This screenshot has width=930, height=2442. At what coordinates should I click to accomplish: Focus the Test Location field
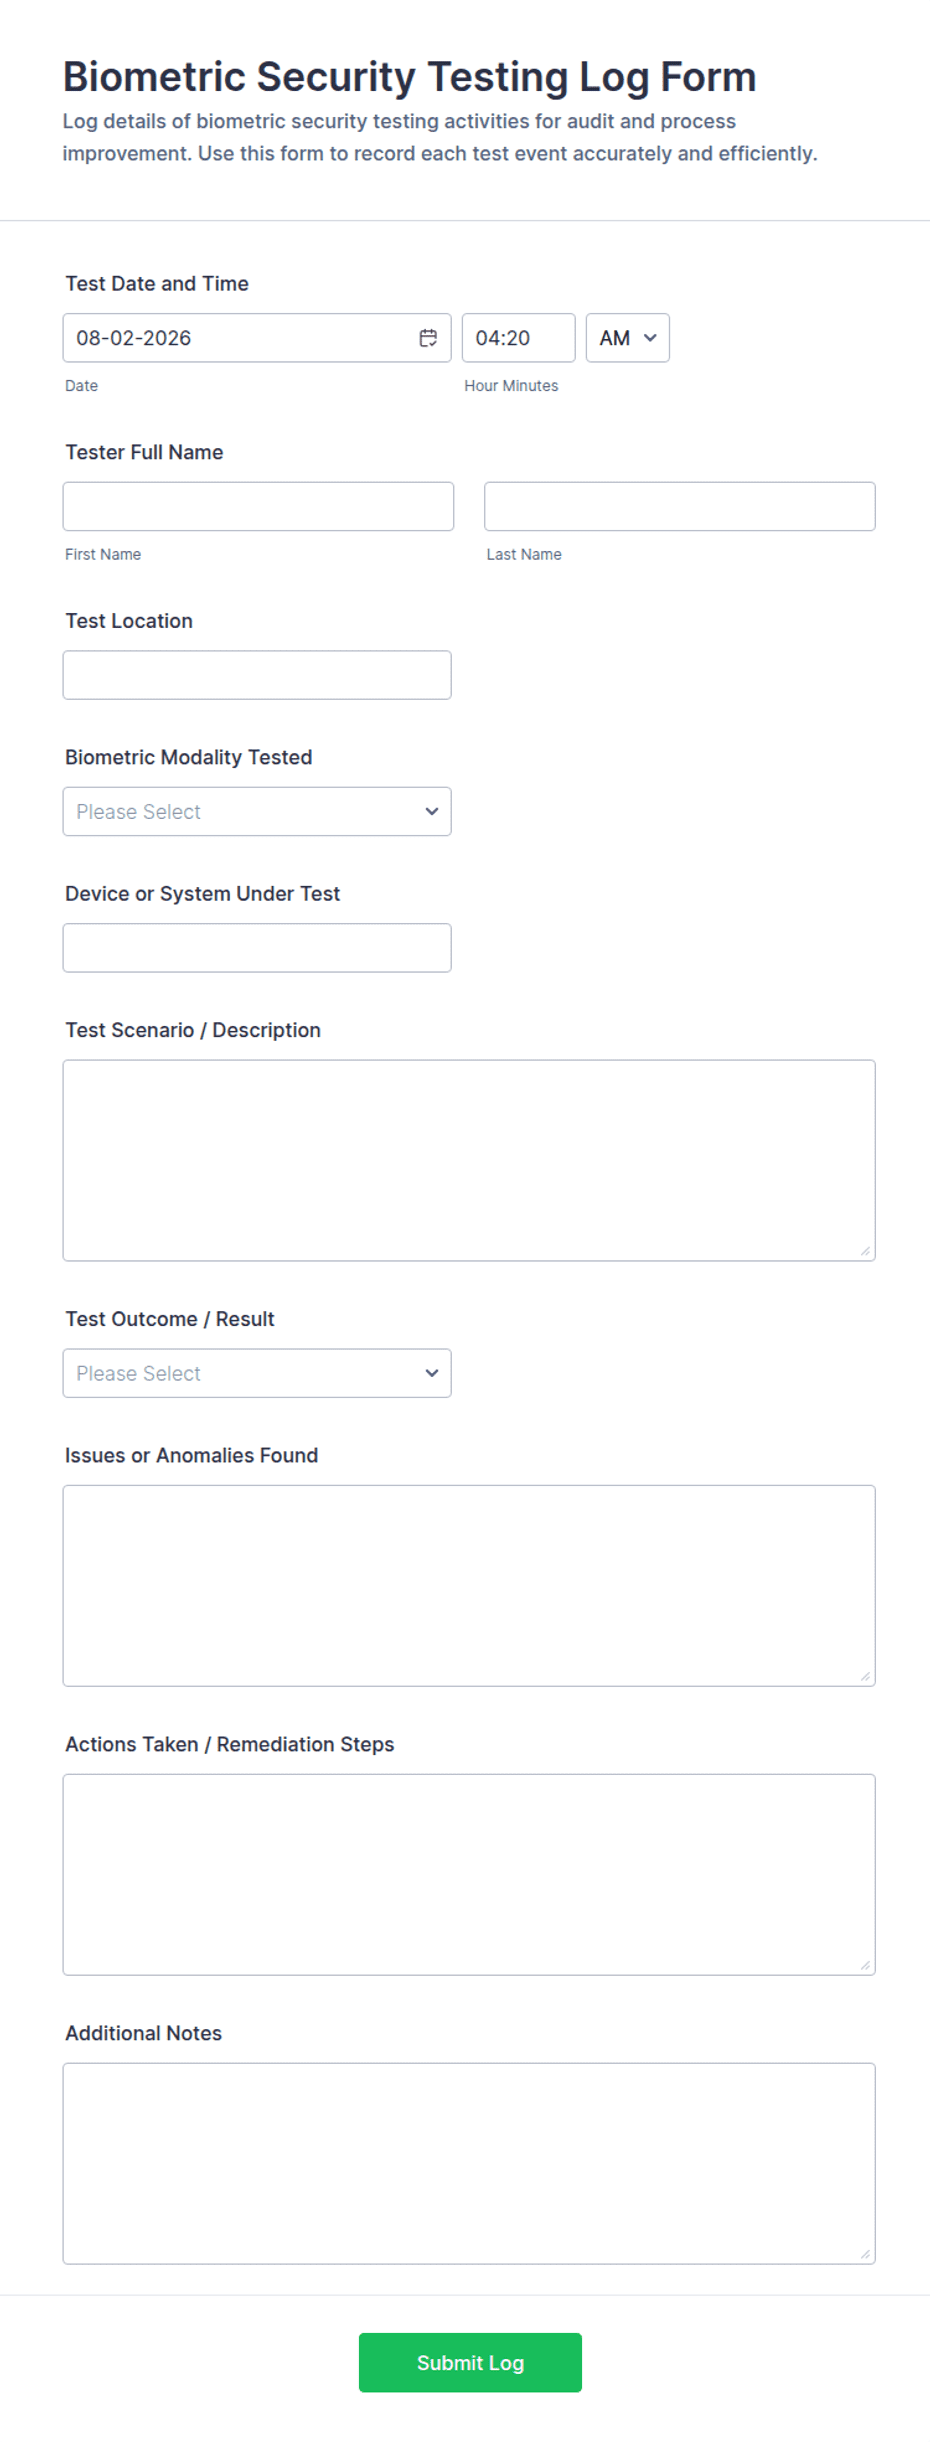click(257, 675)
